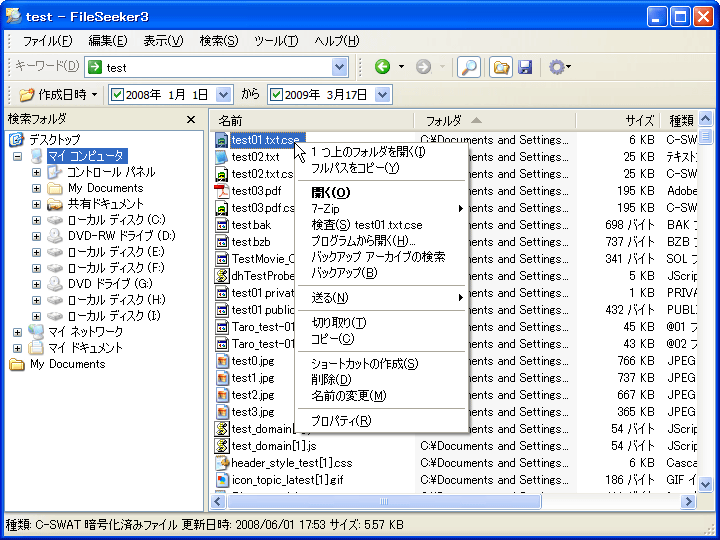Open the keyword combo box dropdown
Screen dimensions: 720x540
[x=339, y=68]
